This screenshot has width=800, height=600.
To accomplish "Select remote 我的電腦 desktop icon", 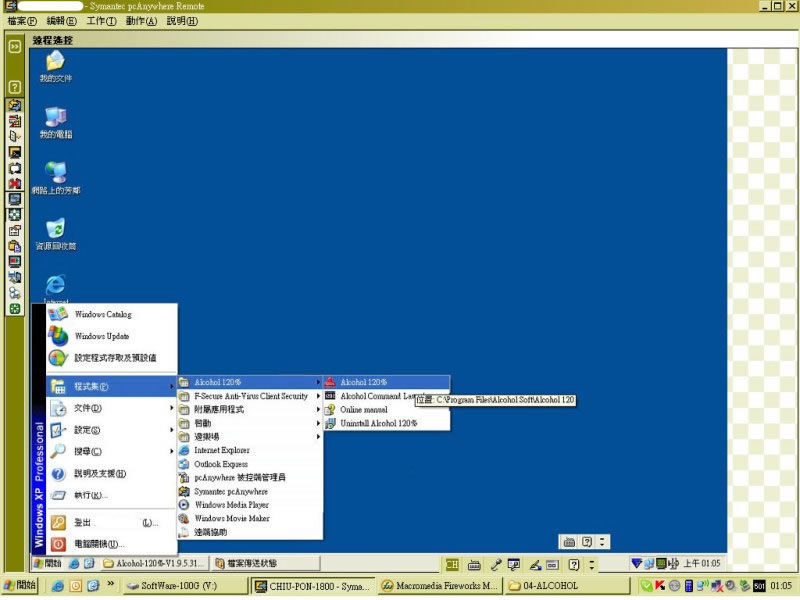I will (56, 123).
